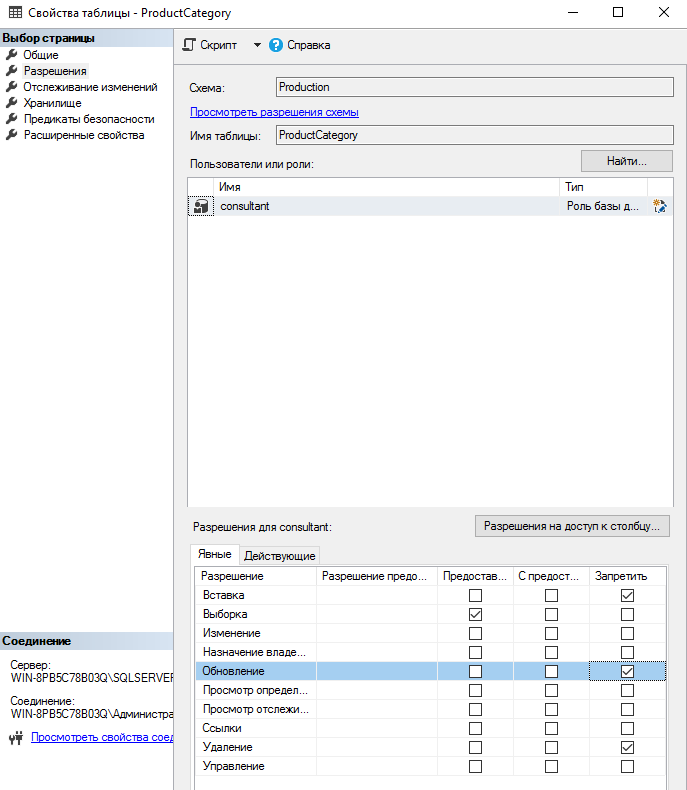687x790 pixels.
Task: Check Предоставить for Назначение владельца row
Action: coord(475,652)
